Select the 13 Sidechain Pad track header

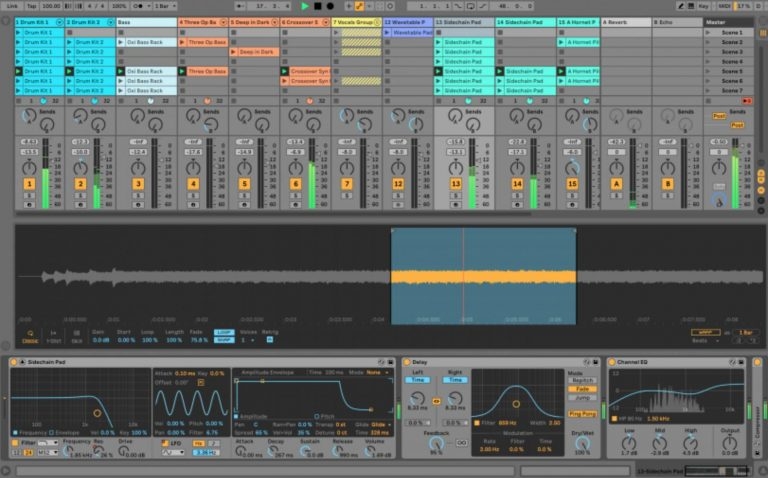point(463,21)
